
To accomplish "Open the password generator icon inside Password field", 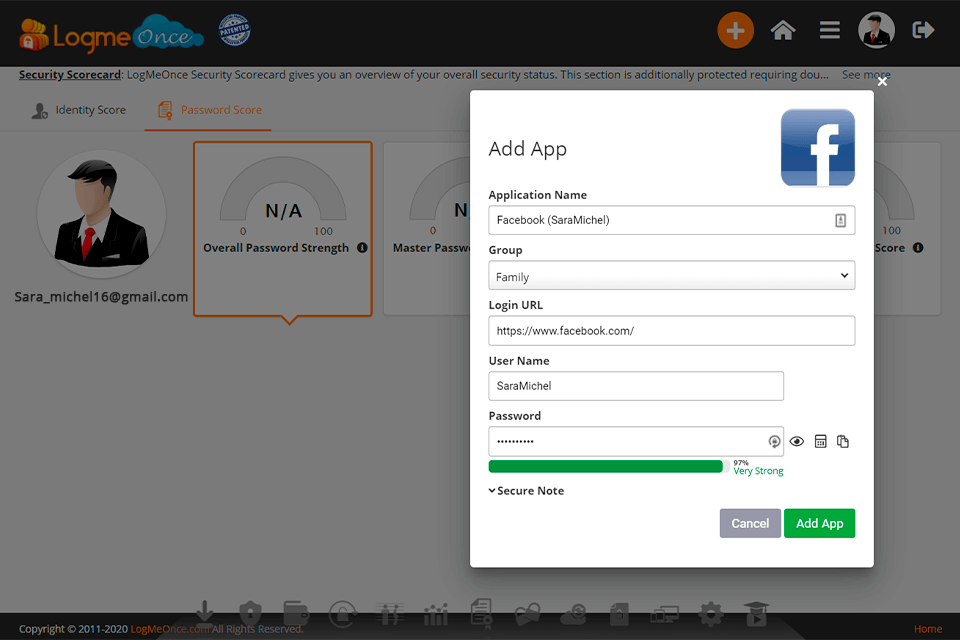I will 774,442.
